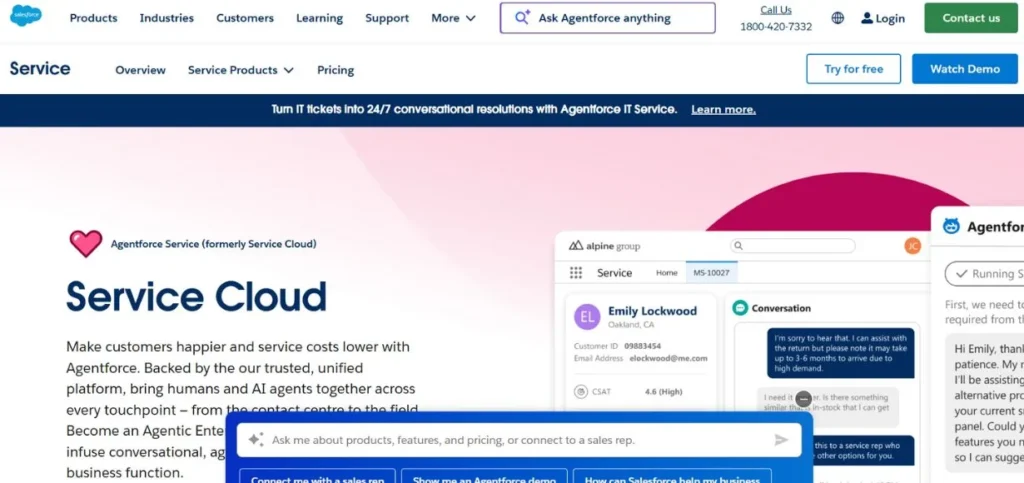The height and width of the screenshot is (483, 1024).
Task: Click the 4.6 (High) CSAT value
Action: (663, 392)
